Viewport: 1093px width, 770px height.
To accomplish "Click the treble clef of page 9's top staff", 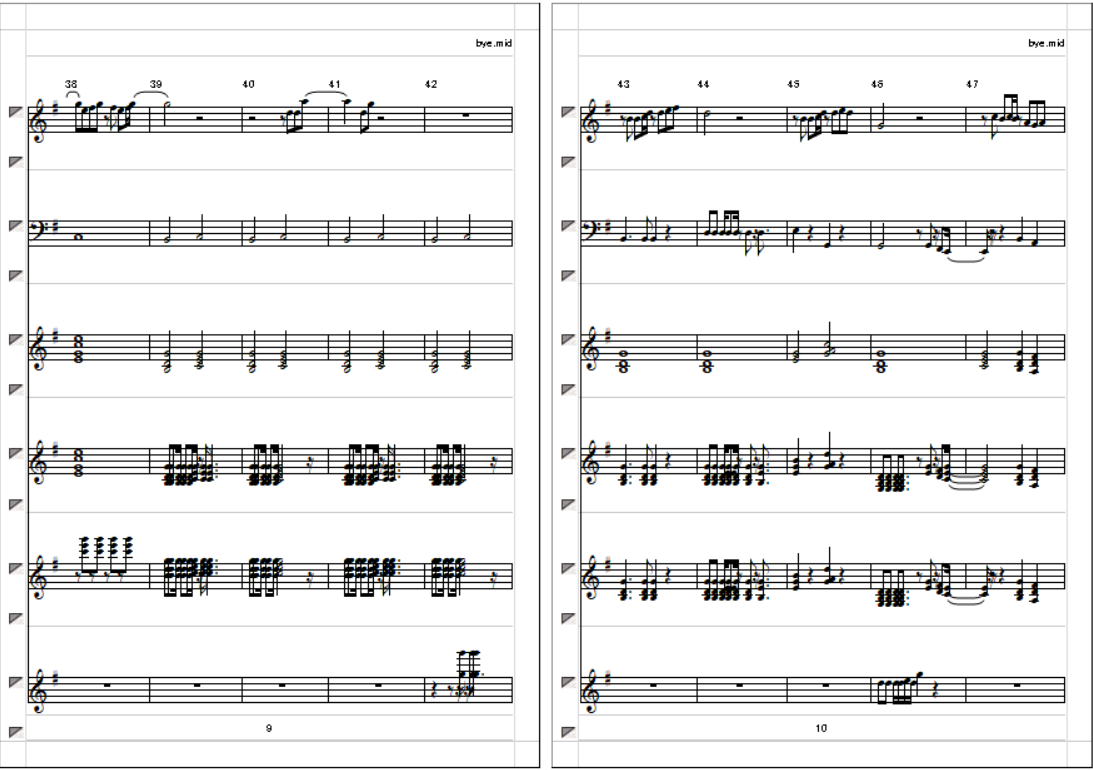I will (x=40, y=121).
